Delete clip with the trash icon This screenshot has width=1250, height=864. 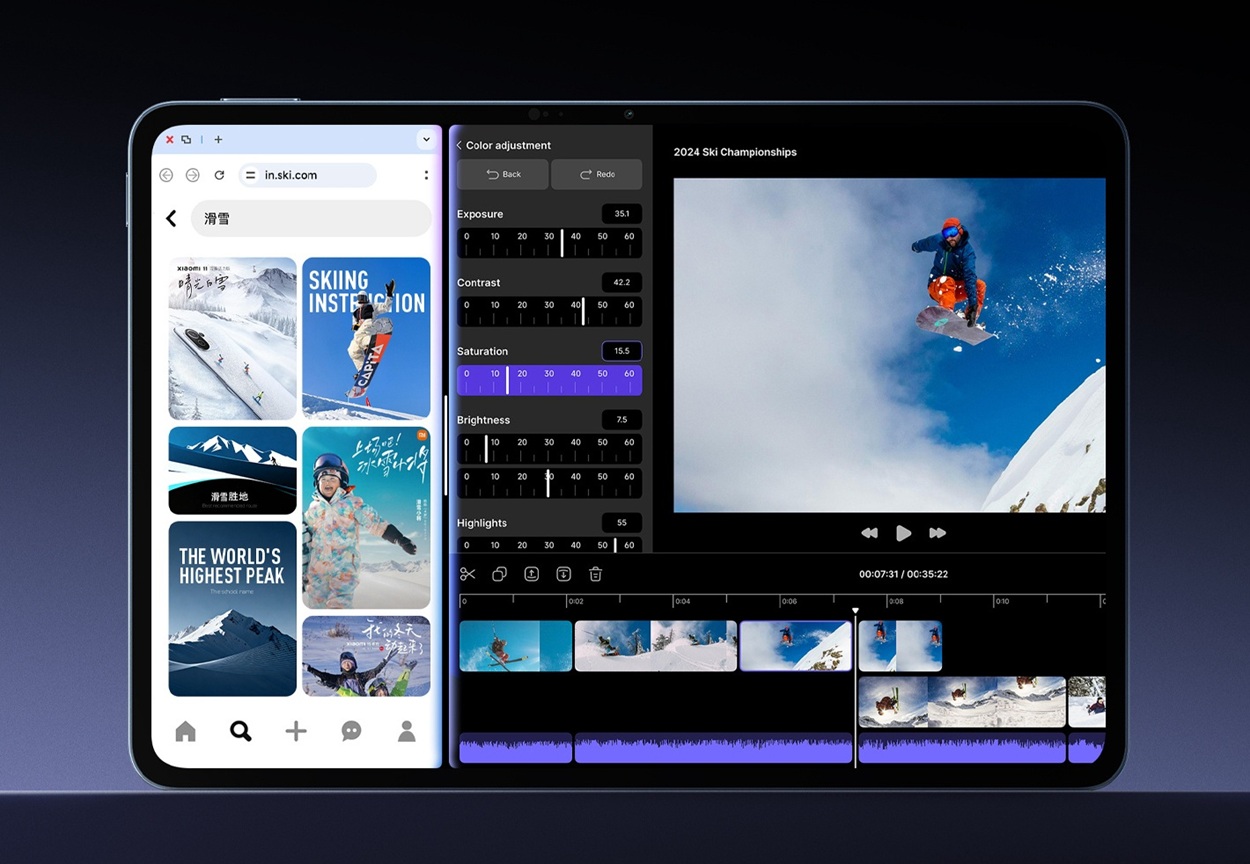click(595, 574)
